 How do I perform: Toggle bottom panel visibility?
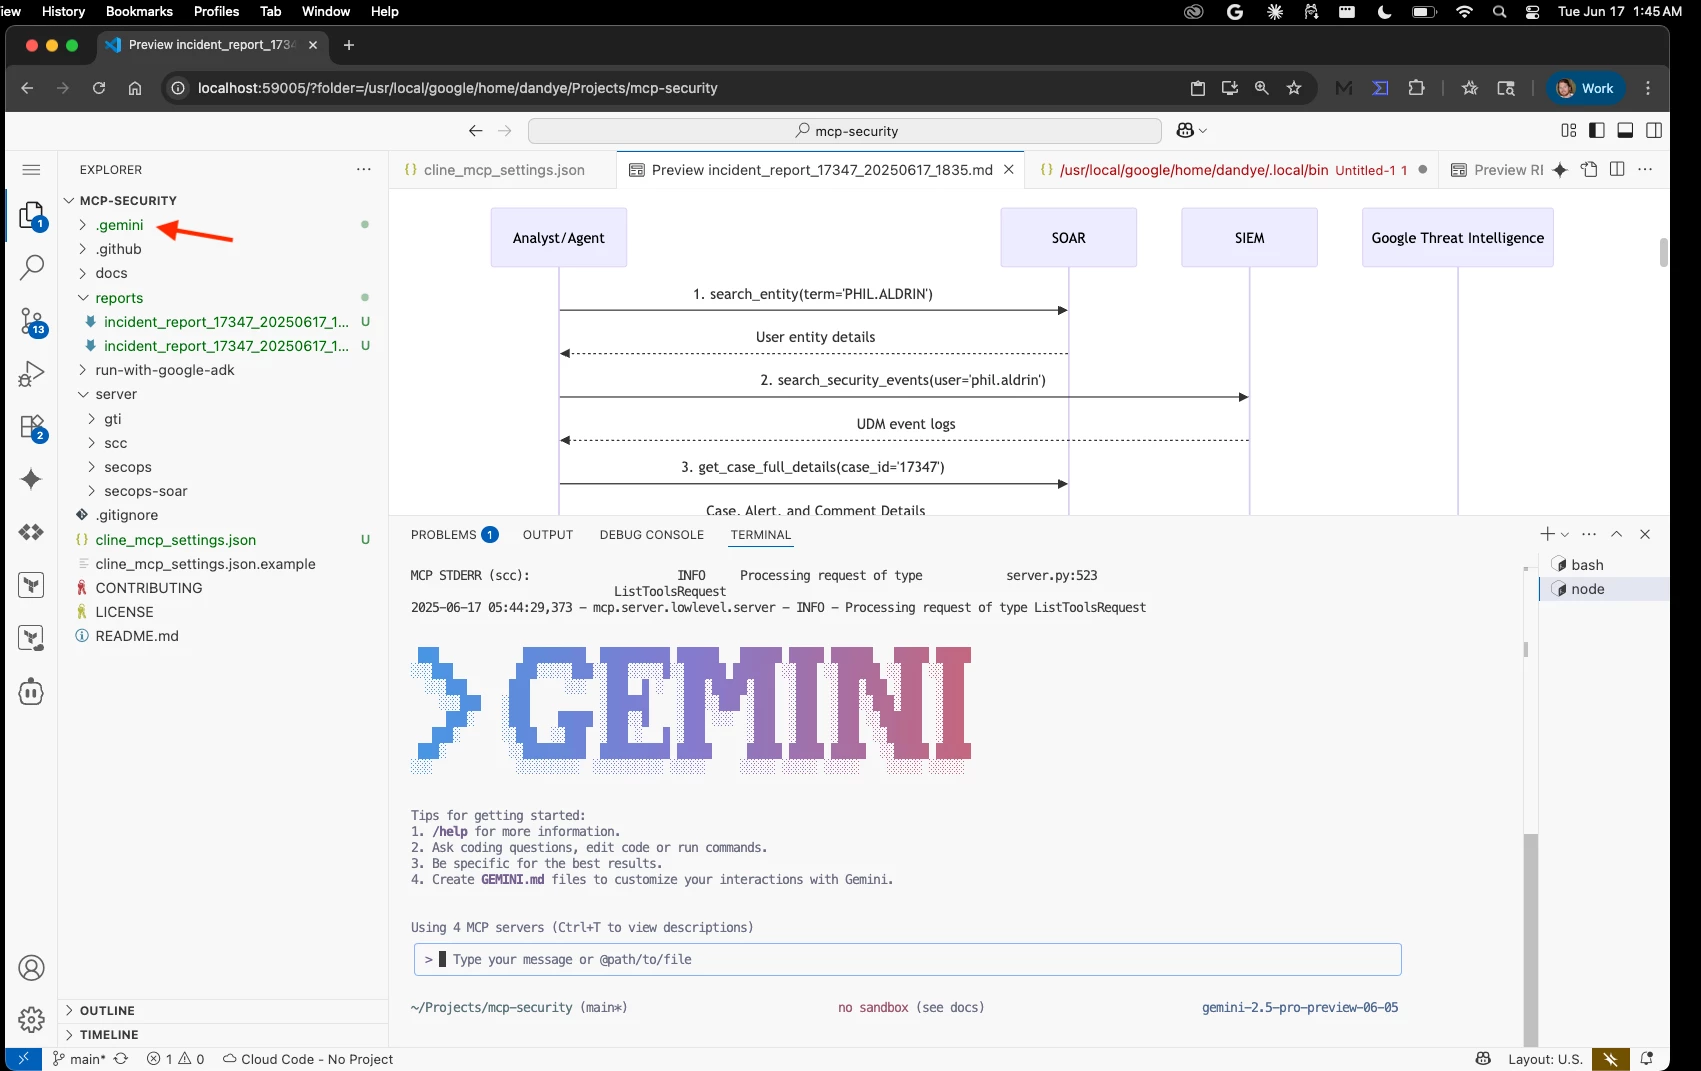coord(1625,131)
